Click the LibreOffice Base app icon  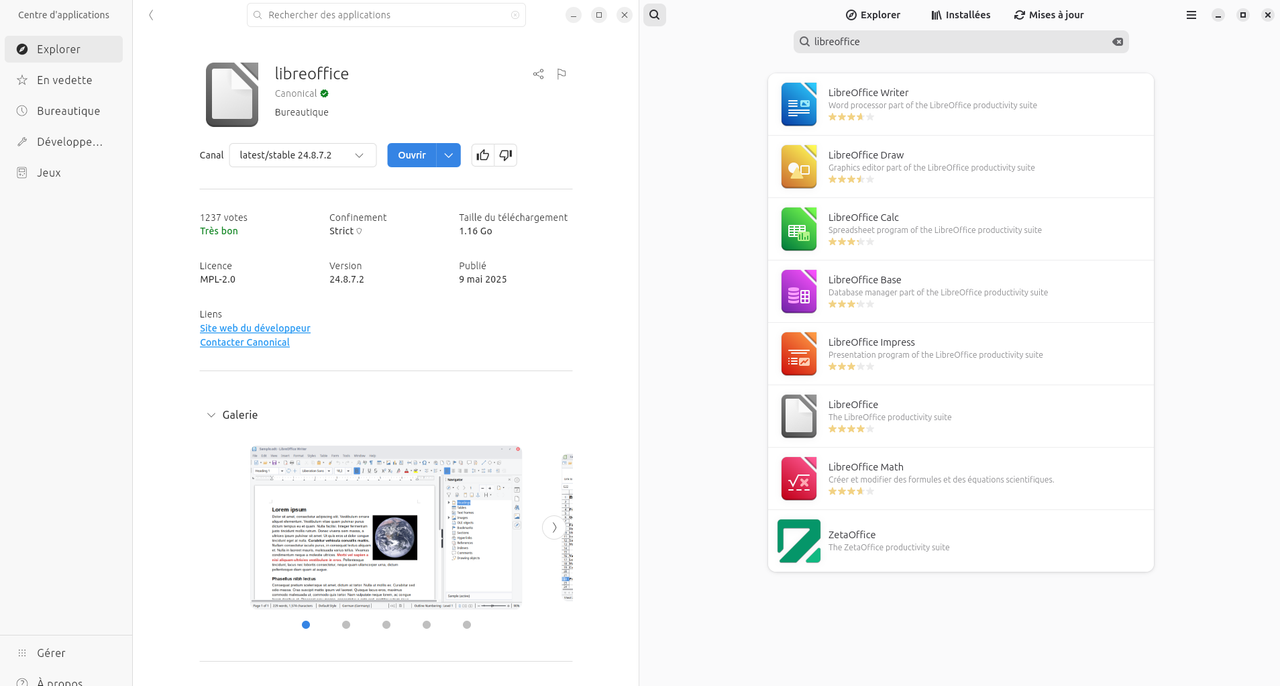[x=799, y=292]
